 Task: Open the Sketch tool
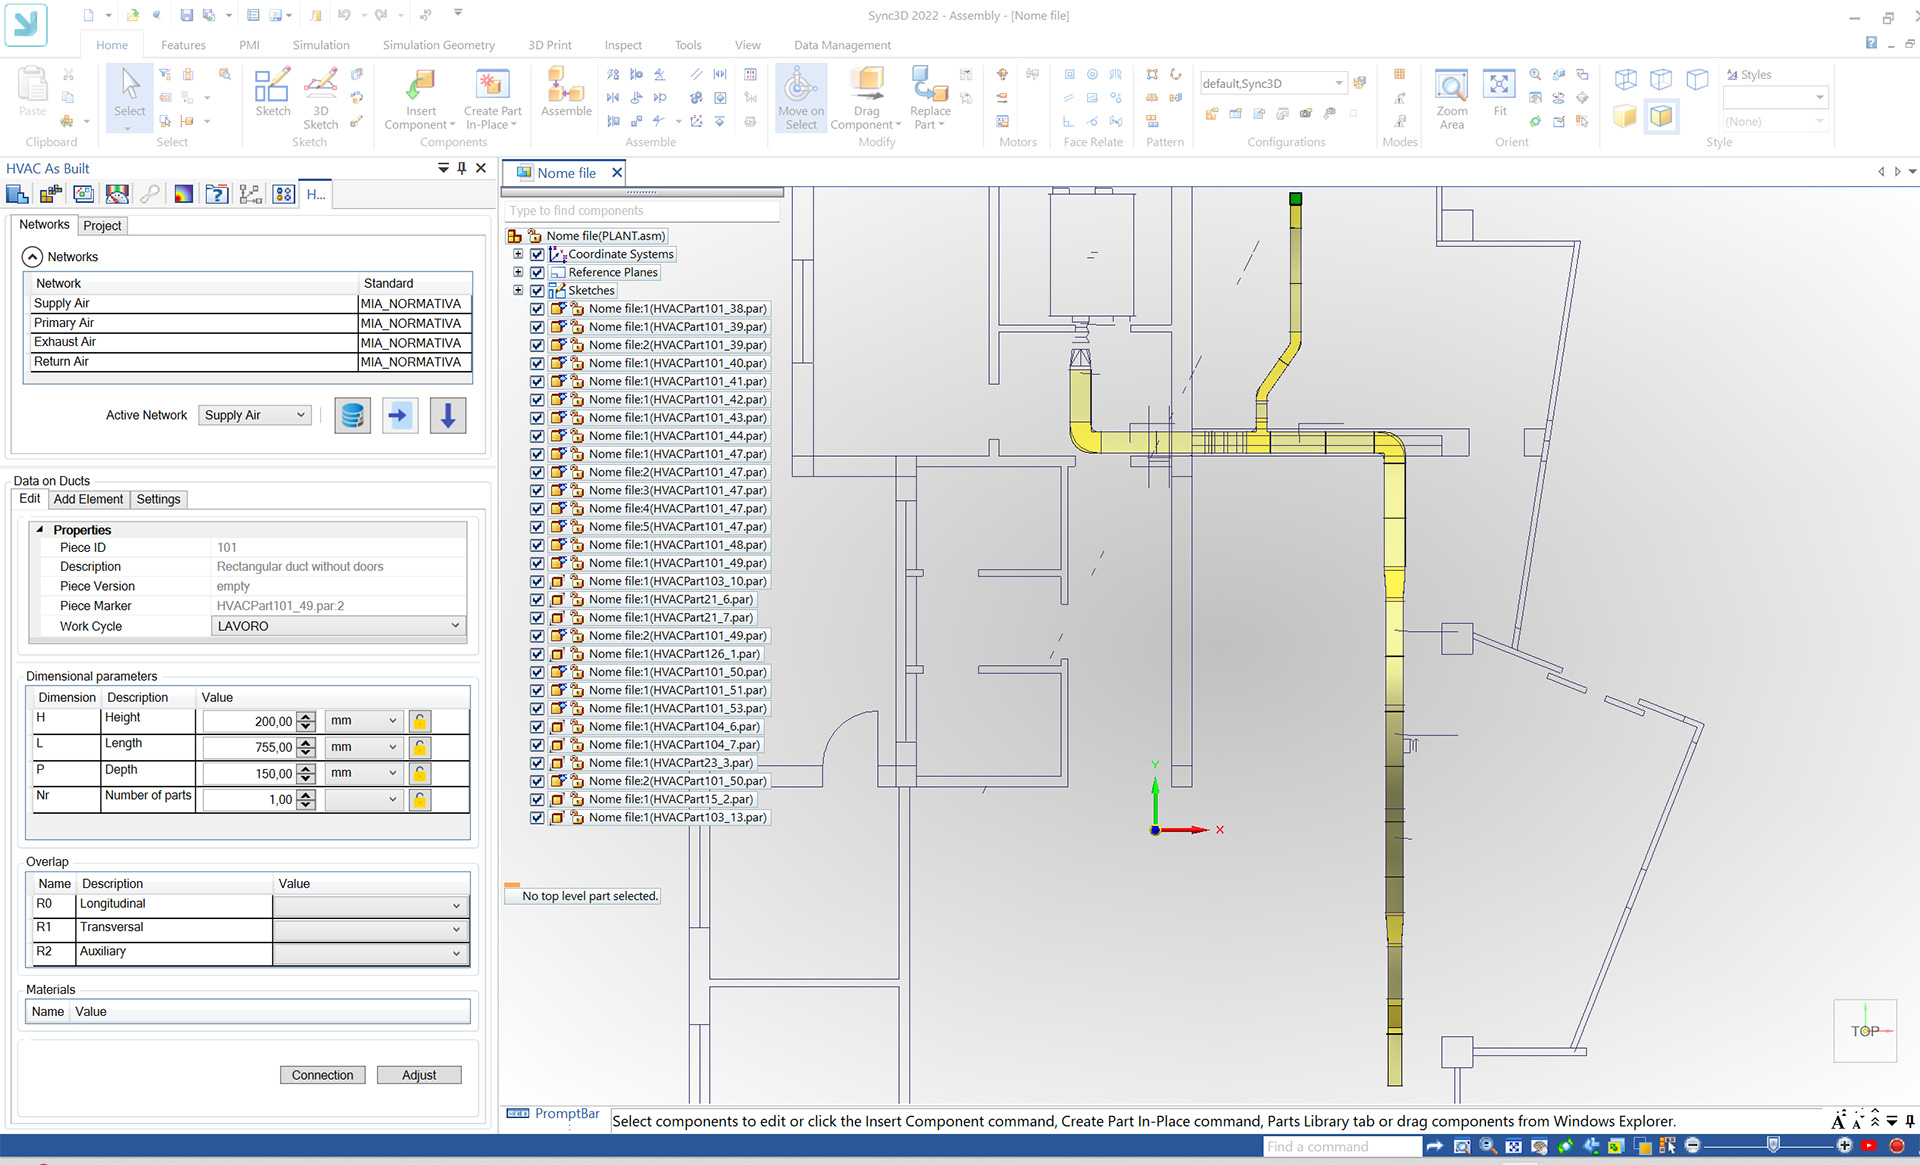pos(272,93)
